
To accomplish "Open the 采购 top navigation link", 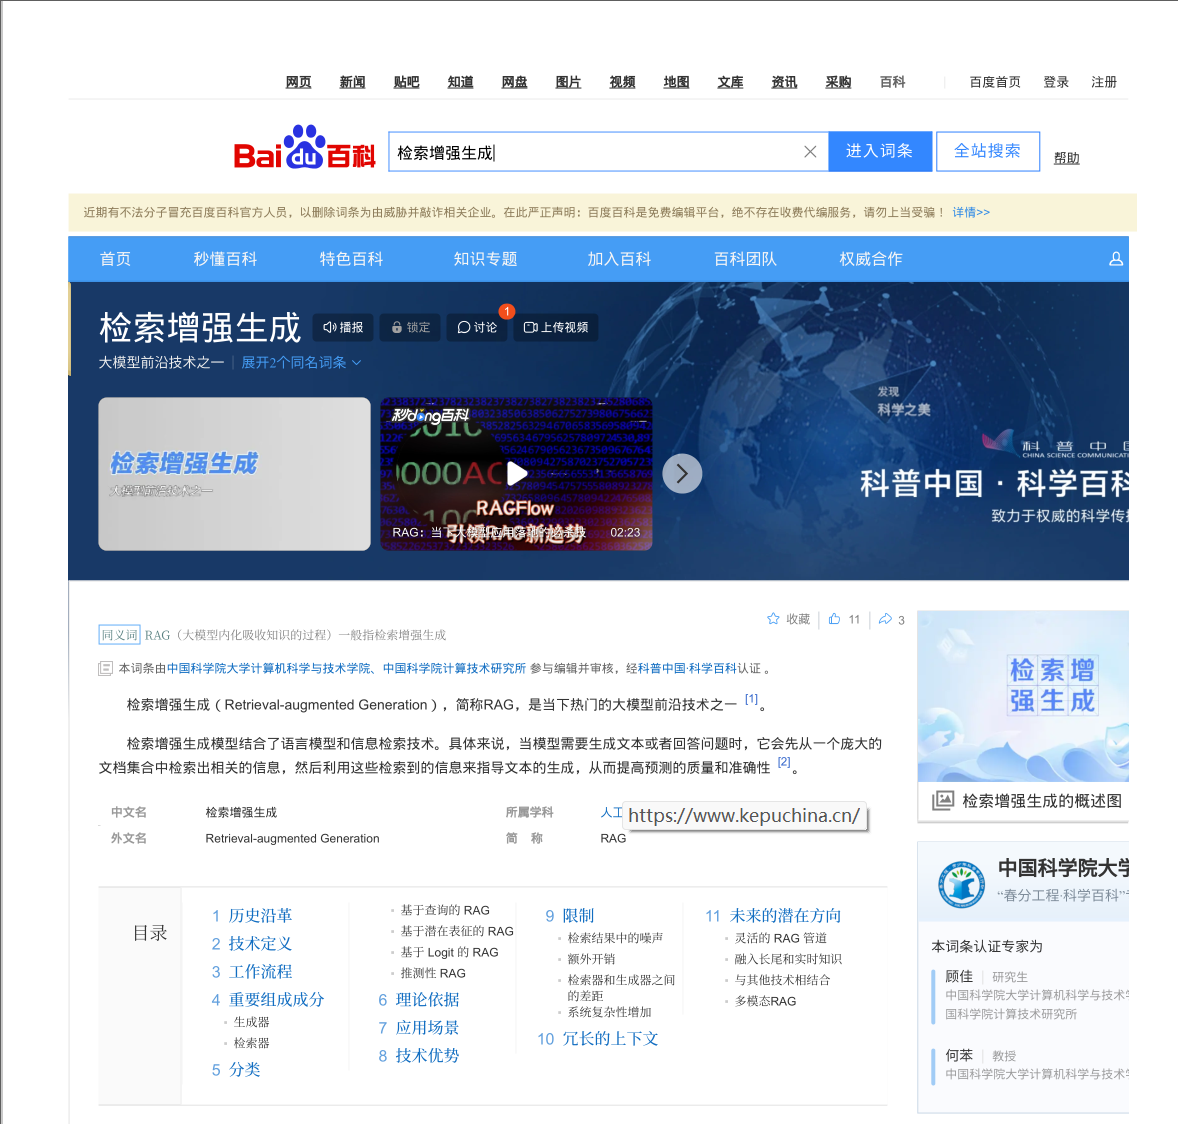I will (x=838, y=82).
